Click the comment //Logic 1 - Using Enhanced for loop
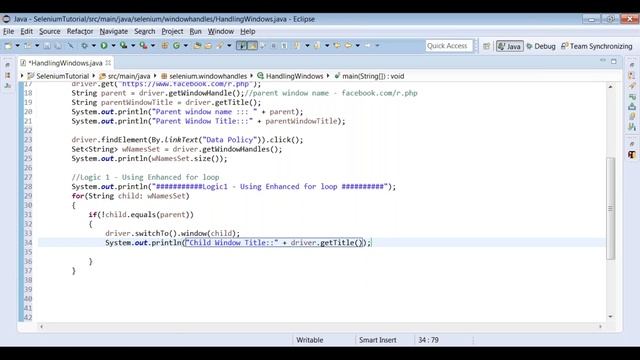This screenshot has width=640, height=360. pyautogui.click(x=145, y=177)
